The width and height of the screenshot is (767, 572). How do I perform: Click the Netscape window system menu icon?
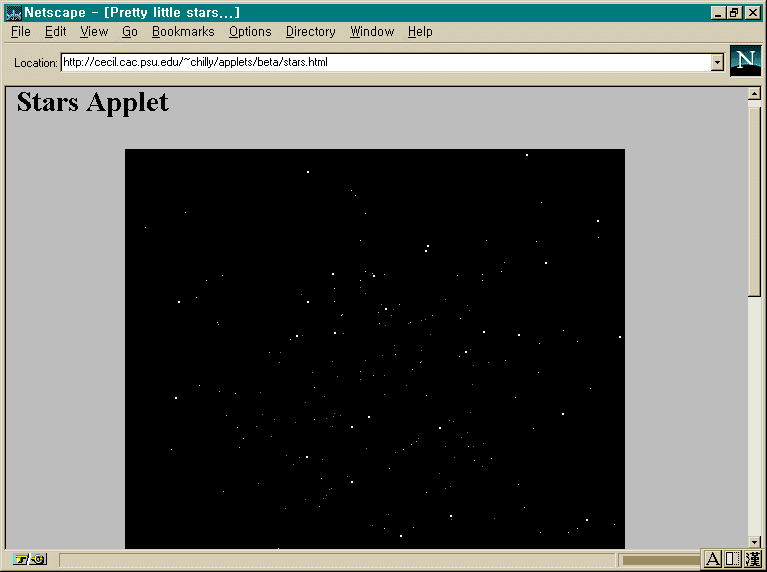[13, 13]
